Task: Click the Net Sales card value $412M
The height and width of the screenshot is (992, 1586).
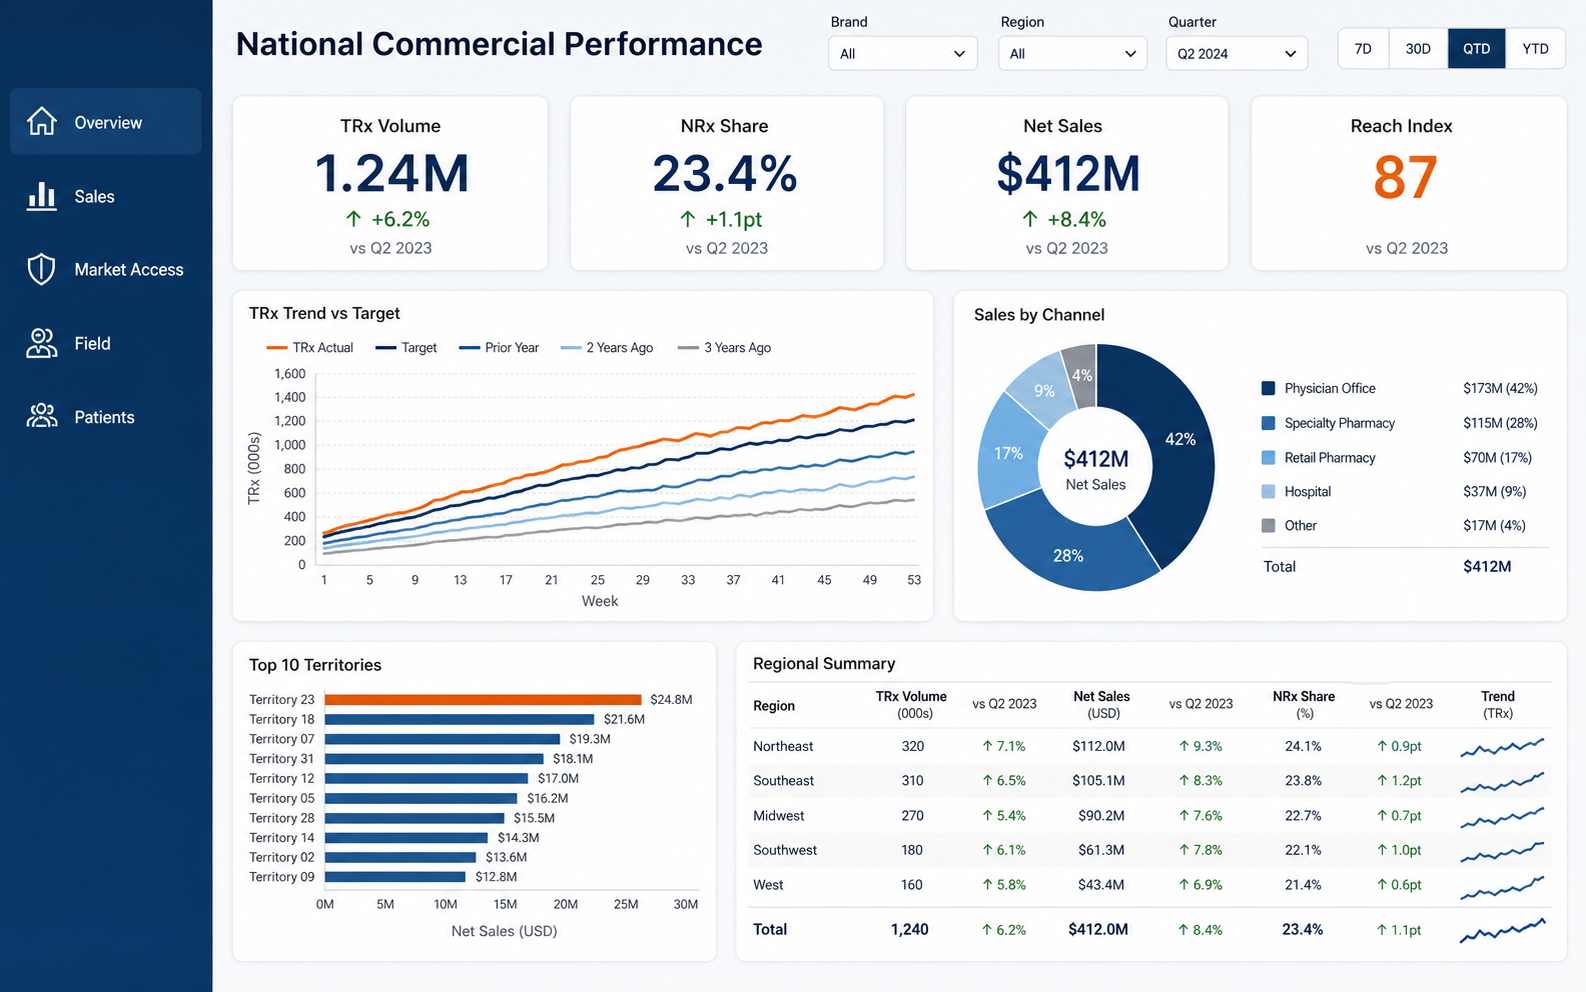Action: tap(1068, 173)
